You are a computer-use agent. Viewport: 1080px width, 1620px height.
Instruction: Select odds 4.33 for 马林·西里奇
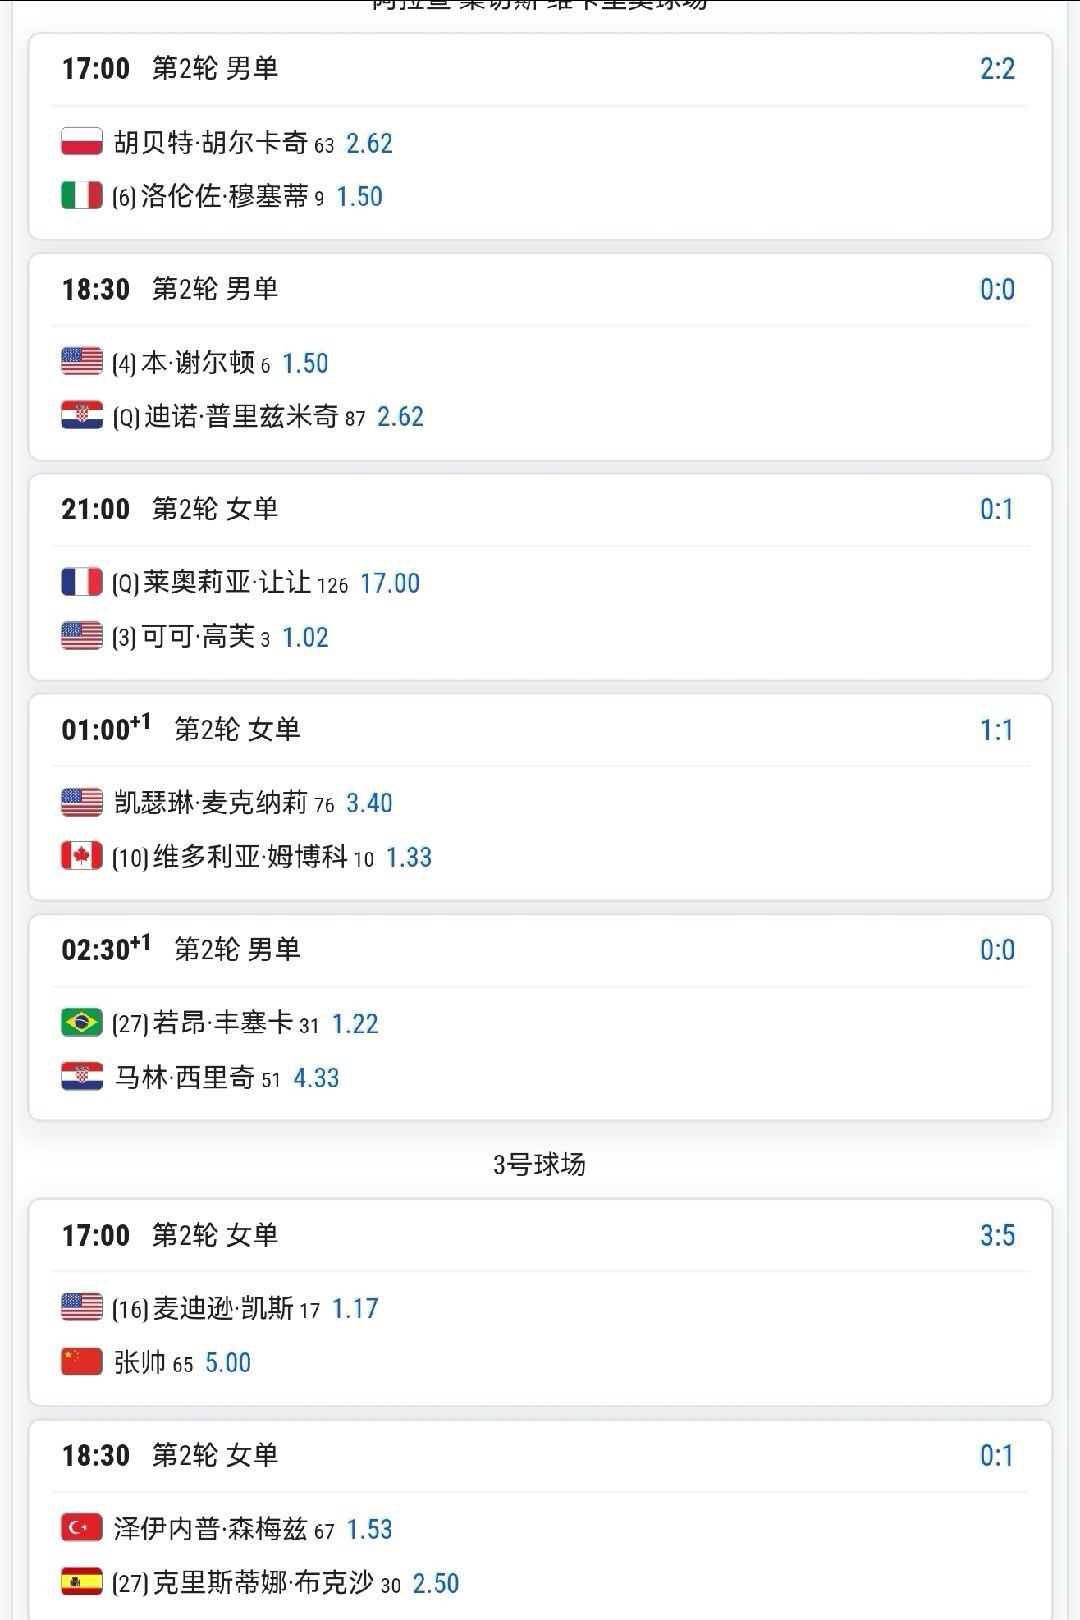[316, 1078]
